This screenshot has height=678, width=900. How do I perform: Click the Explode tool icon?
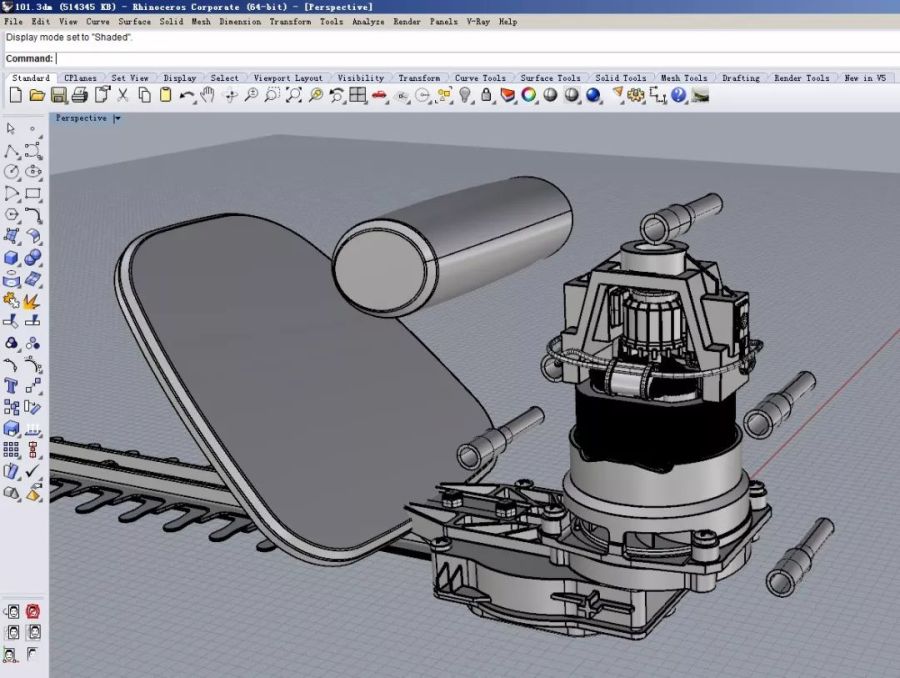pos(32,300)
